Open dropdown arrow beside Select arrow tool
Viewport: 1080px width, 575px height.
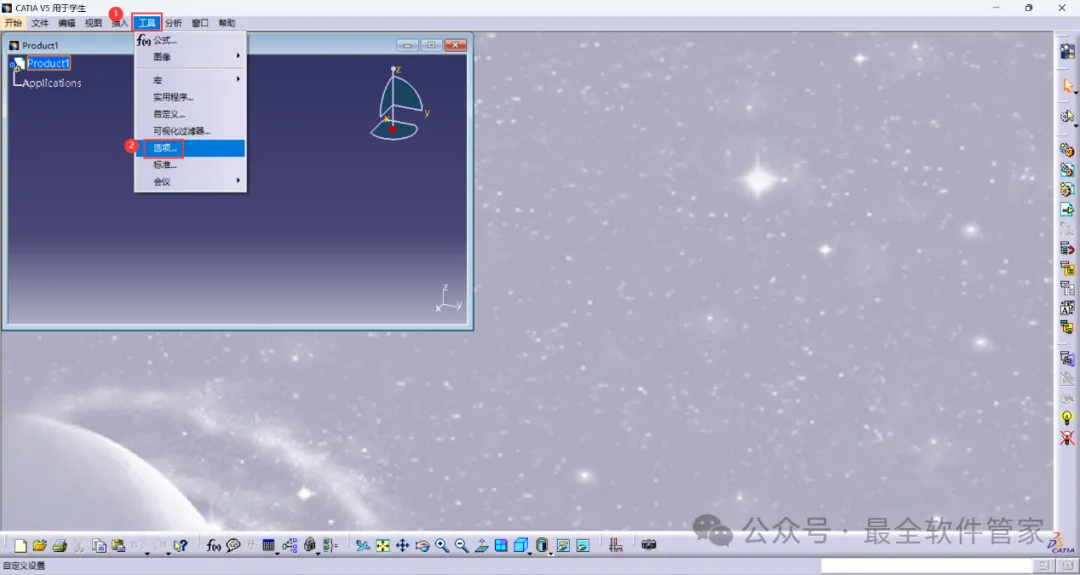(x=1075, y=93)
